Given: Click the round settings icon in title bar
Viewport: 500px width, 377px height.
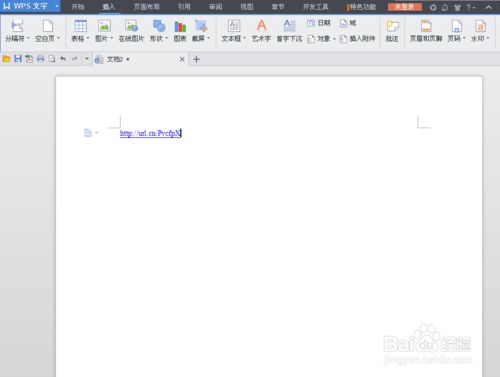Looking at the screenshot, I should pos(433,7).
